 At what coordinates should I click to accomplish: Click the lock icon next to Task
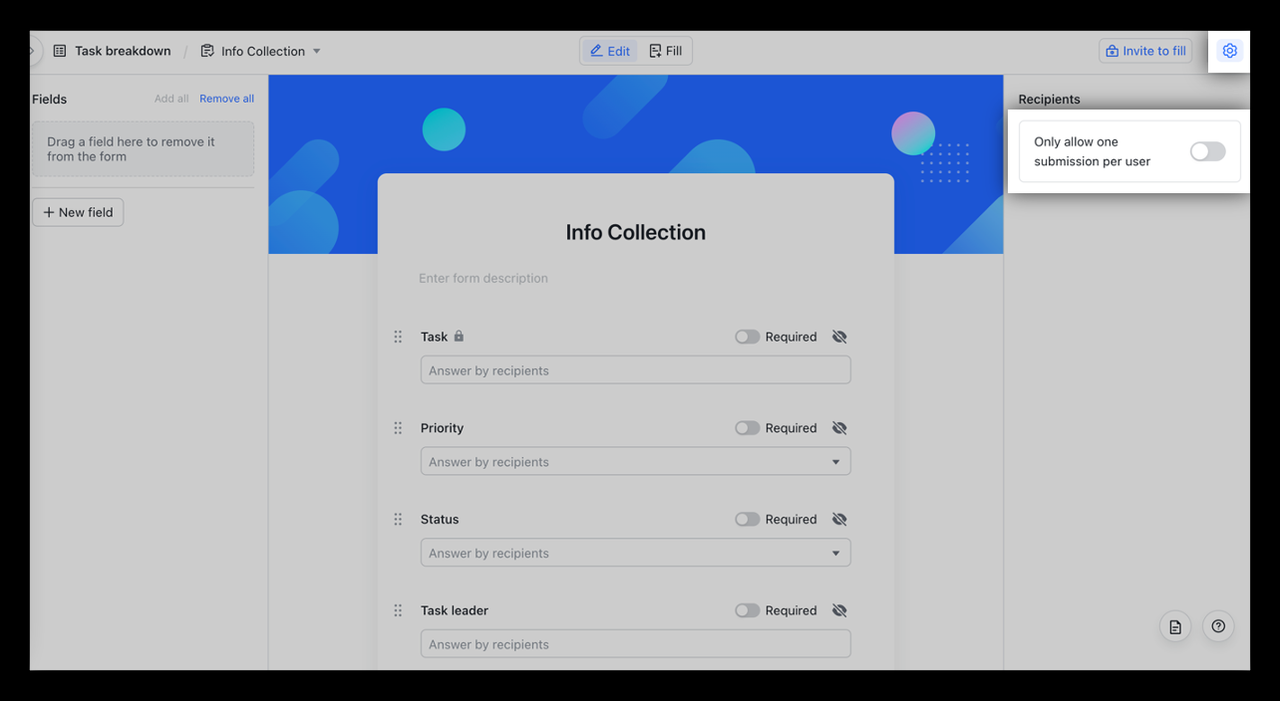[459, 336]
